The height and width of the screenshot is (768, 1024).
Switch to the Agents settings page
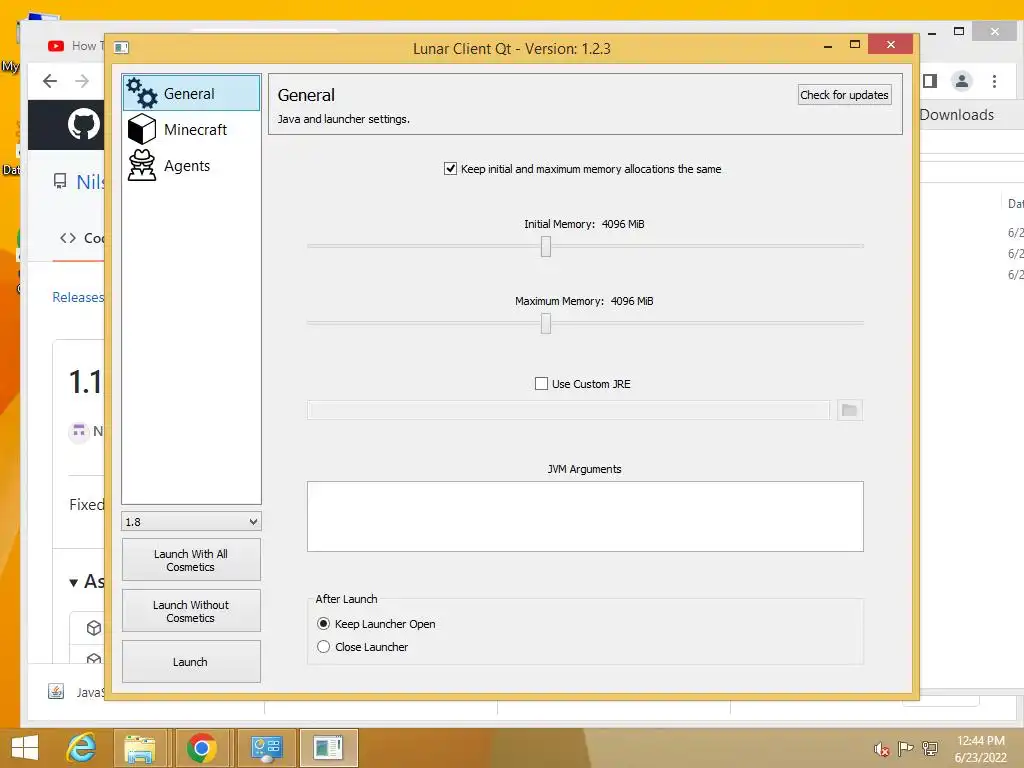[191, 165]
